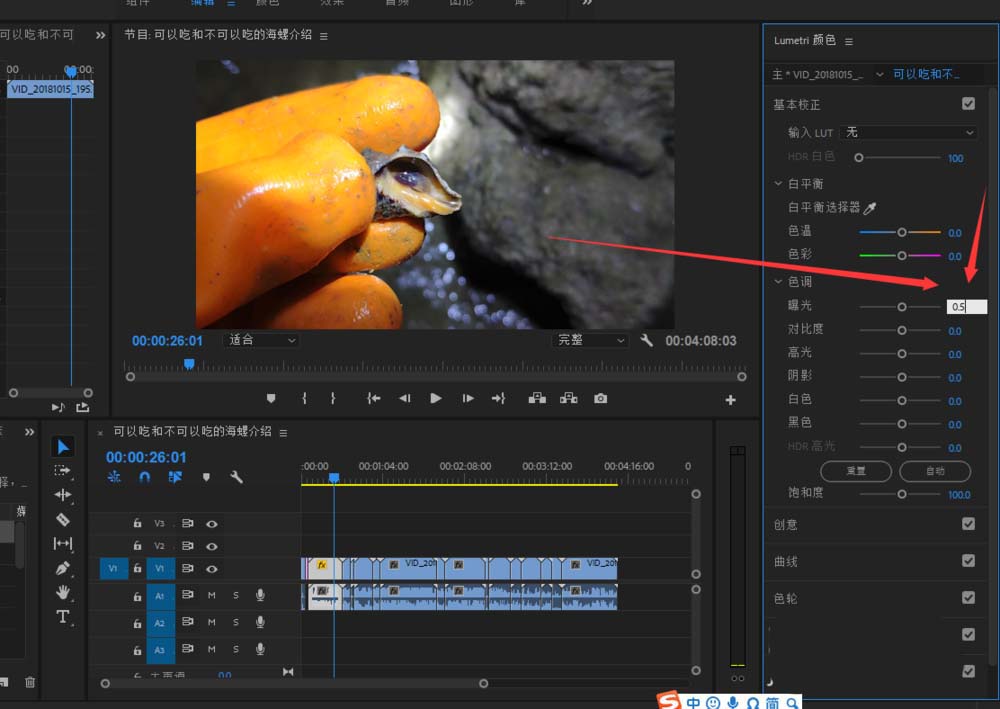Select the Type tool
Screen dimensions: 1000x709
coord(62,617)
